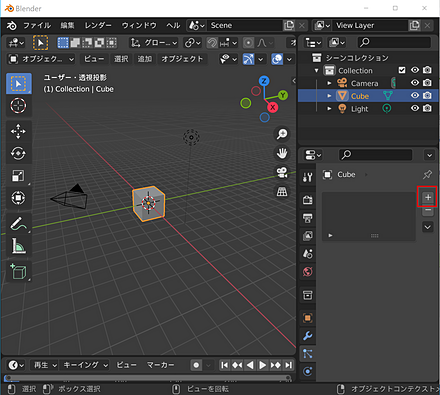Open the レンダー menu
The image size is (440, 395).
pyautogui.click(x=98, y=25)
